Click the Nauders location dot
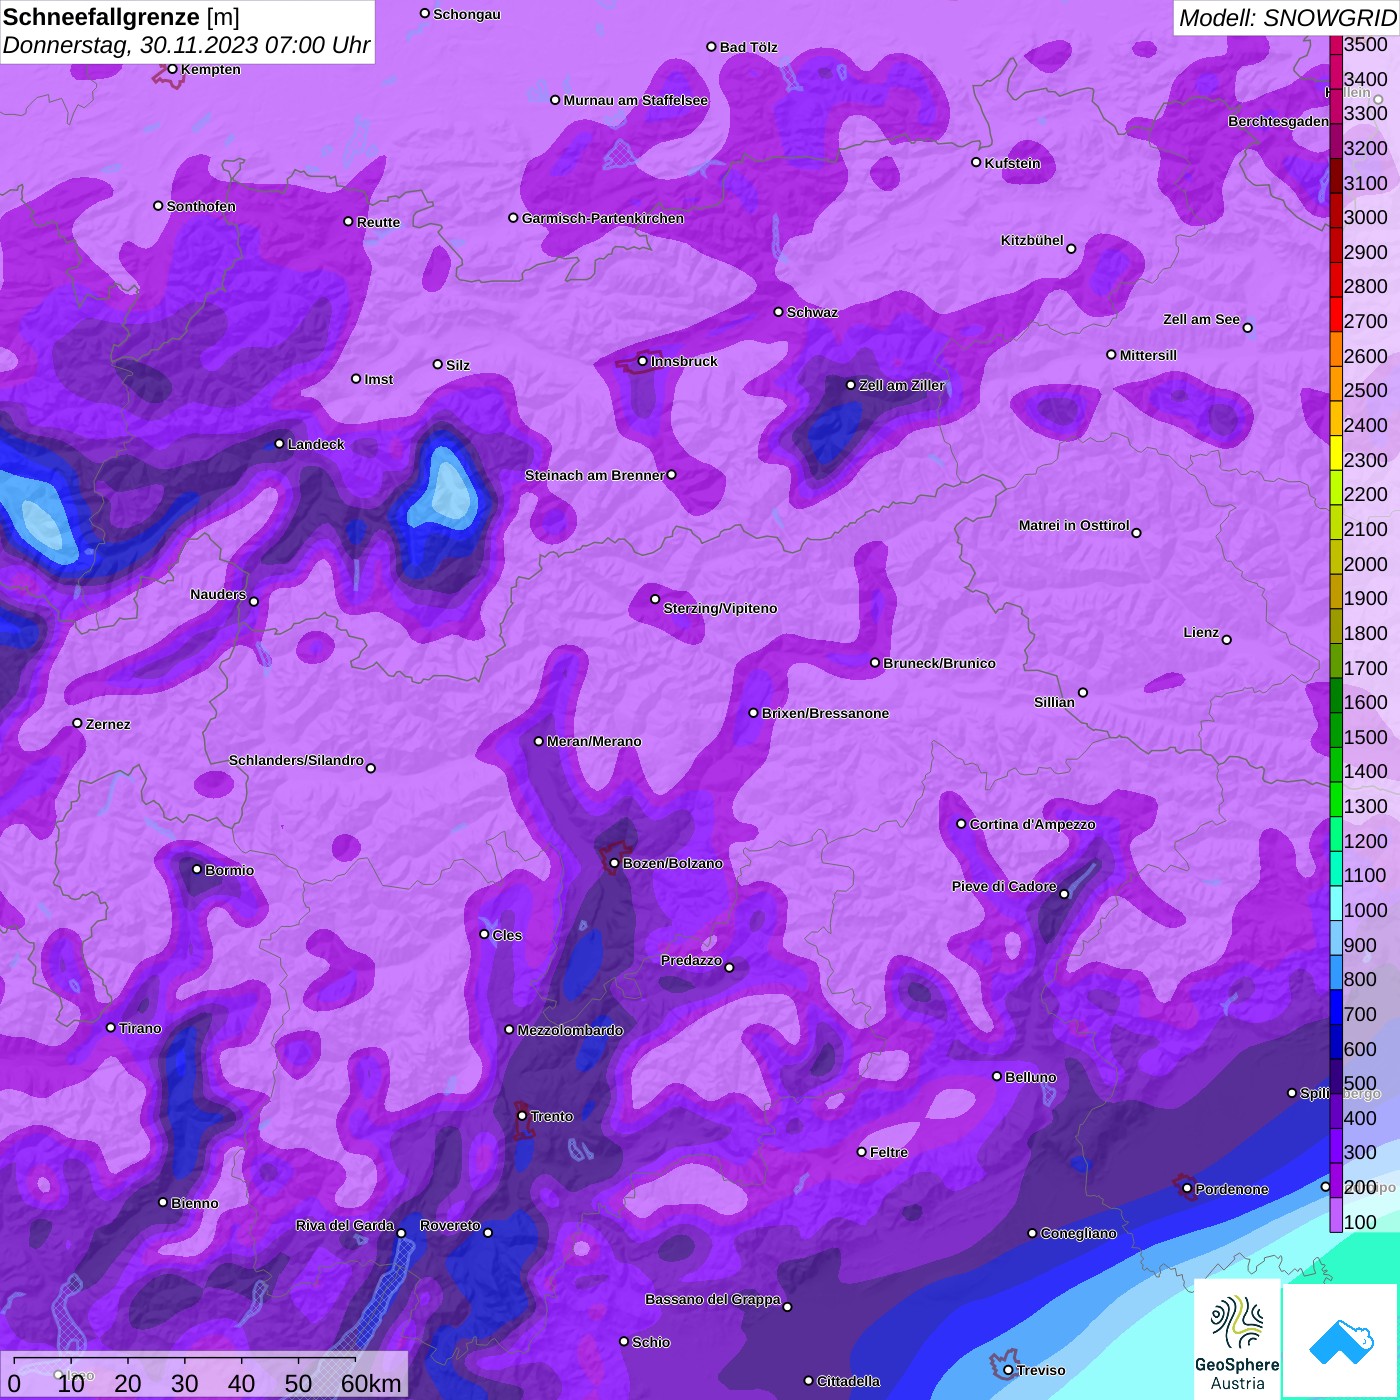The height and width of the screenshot is (1400, 1400). 254,601
